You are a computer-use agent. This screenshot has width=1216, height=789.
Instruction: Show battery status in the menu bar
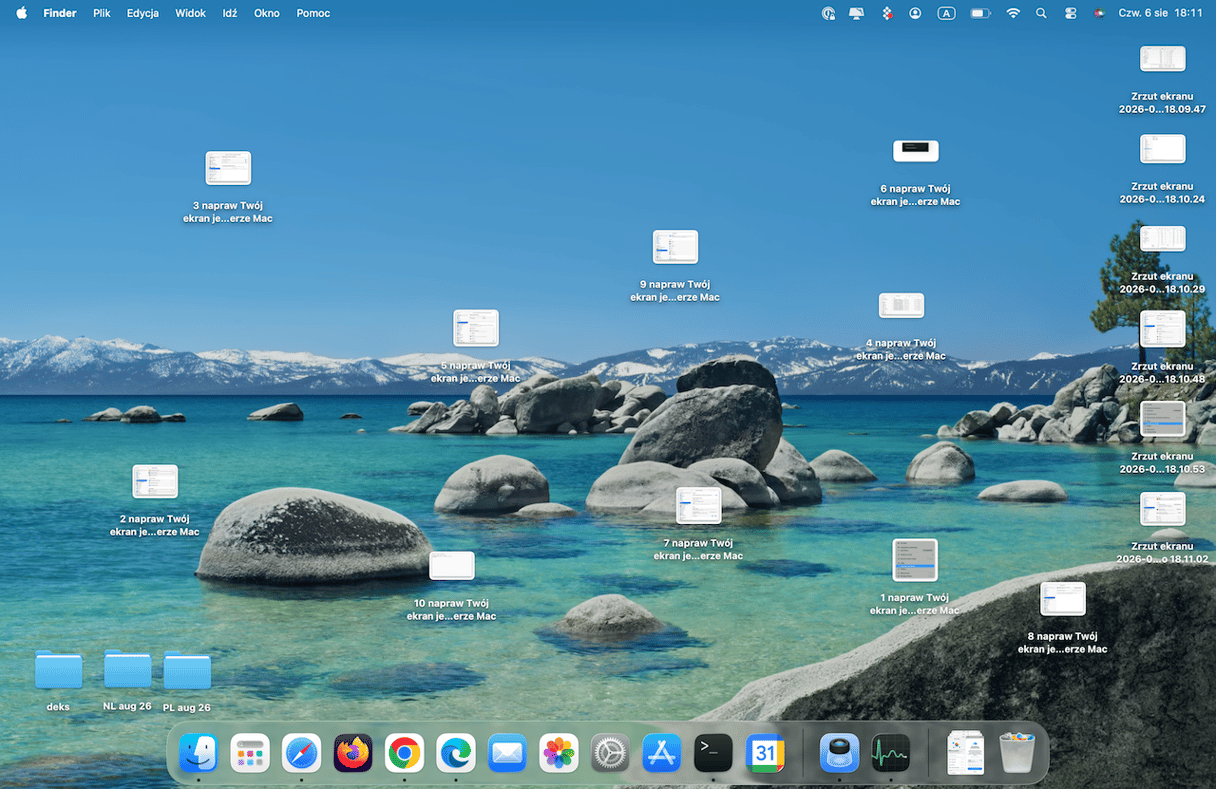point(980,13)
